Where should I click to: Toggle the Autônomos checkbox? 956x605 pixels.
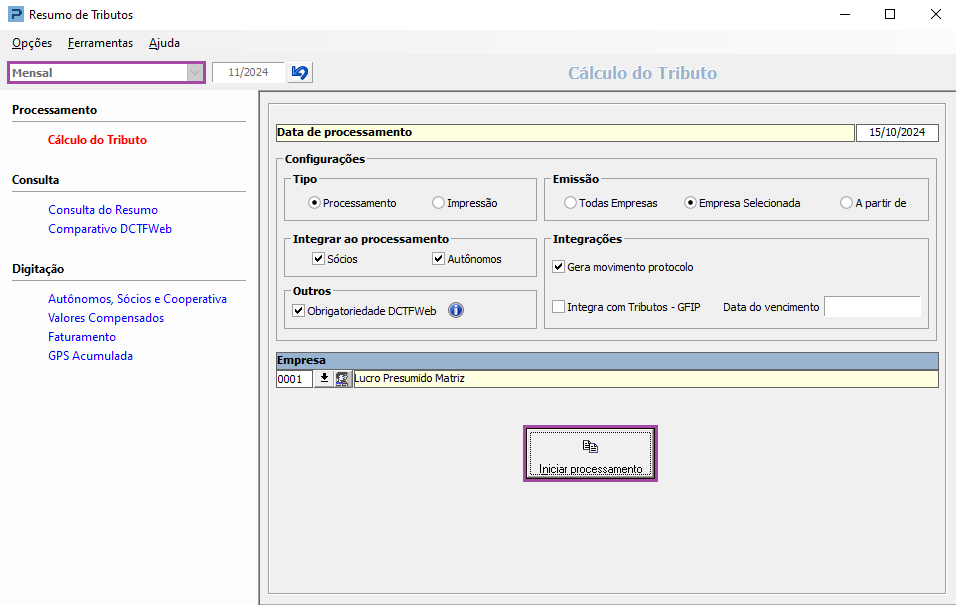[438, 259]
